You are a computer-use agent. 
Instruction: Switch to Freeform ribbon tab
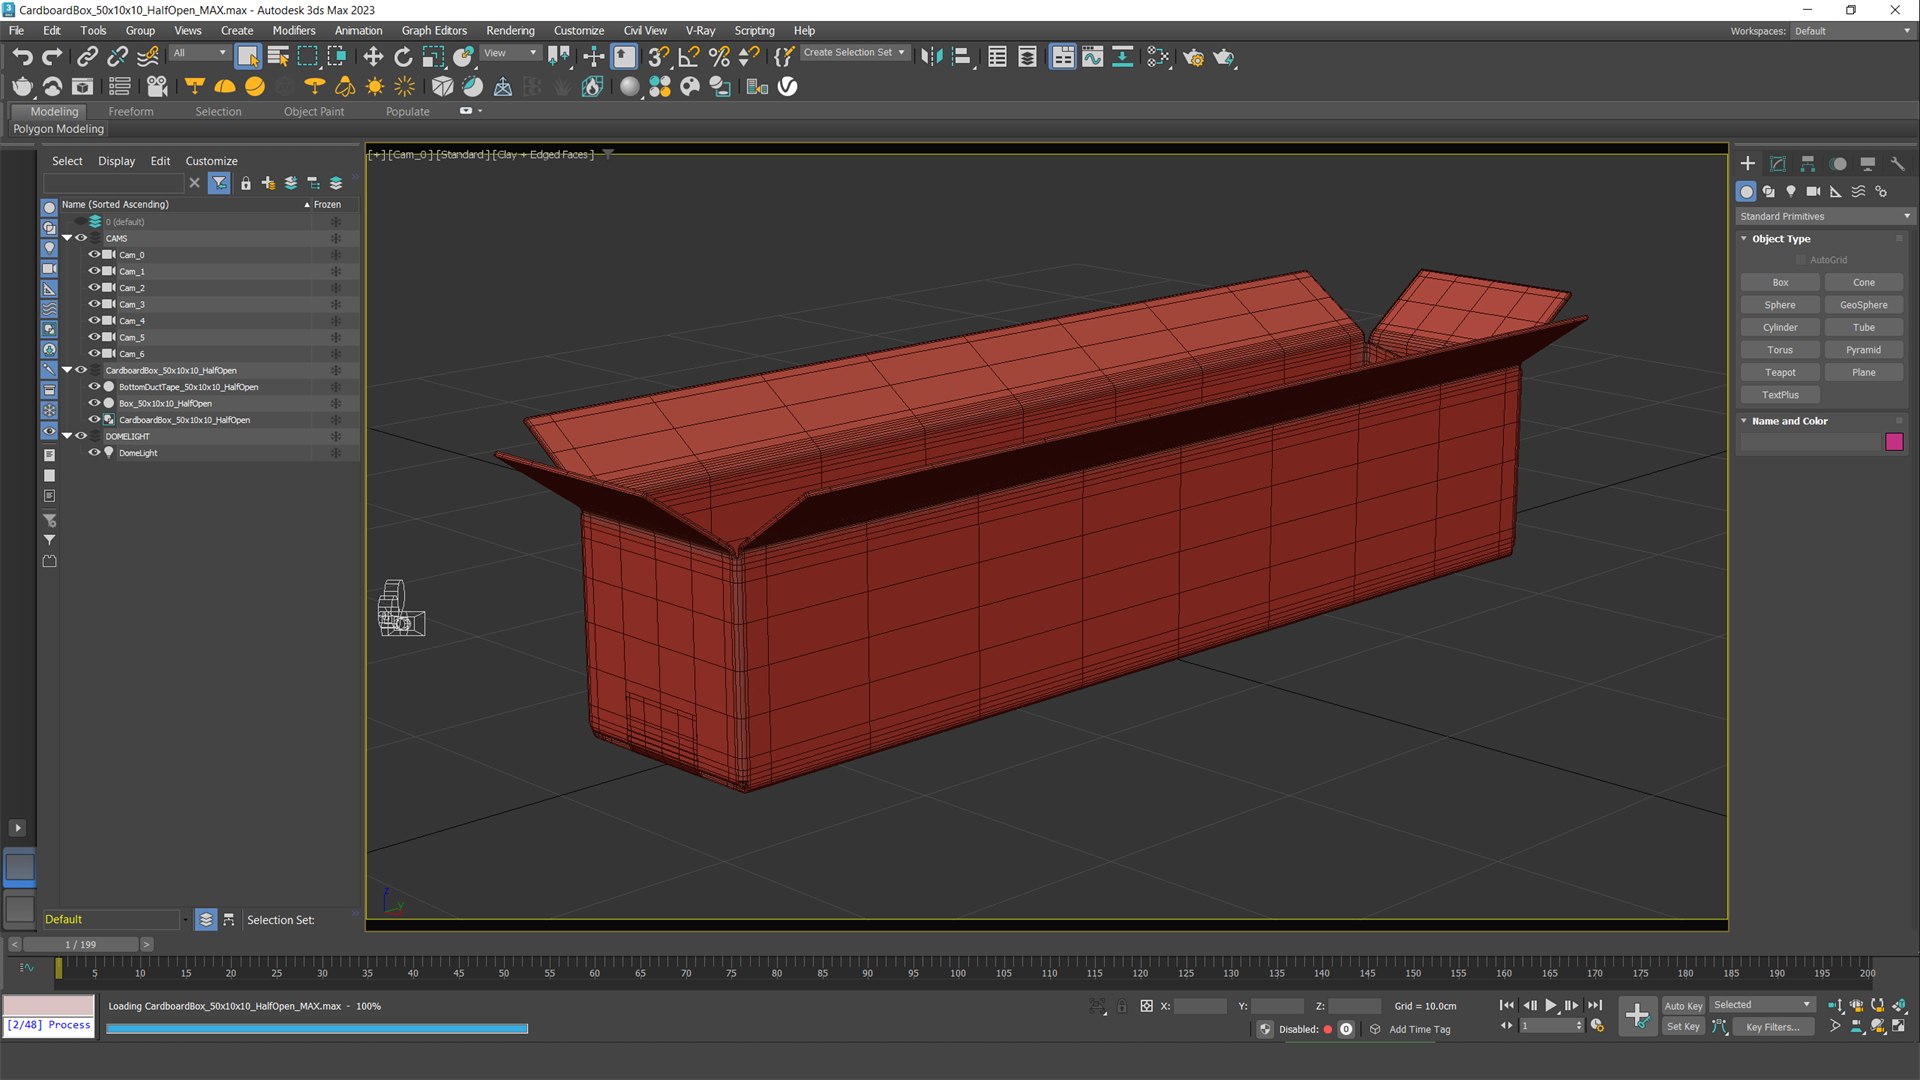[x=131, y=111]
